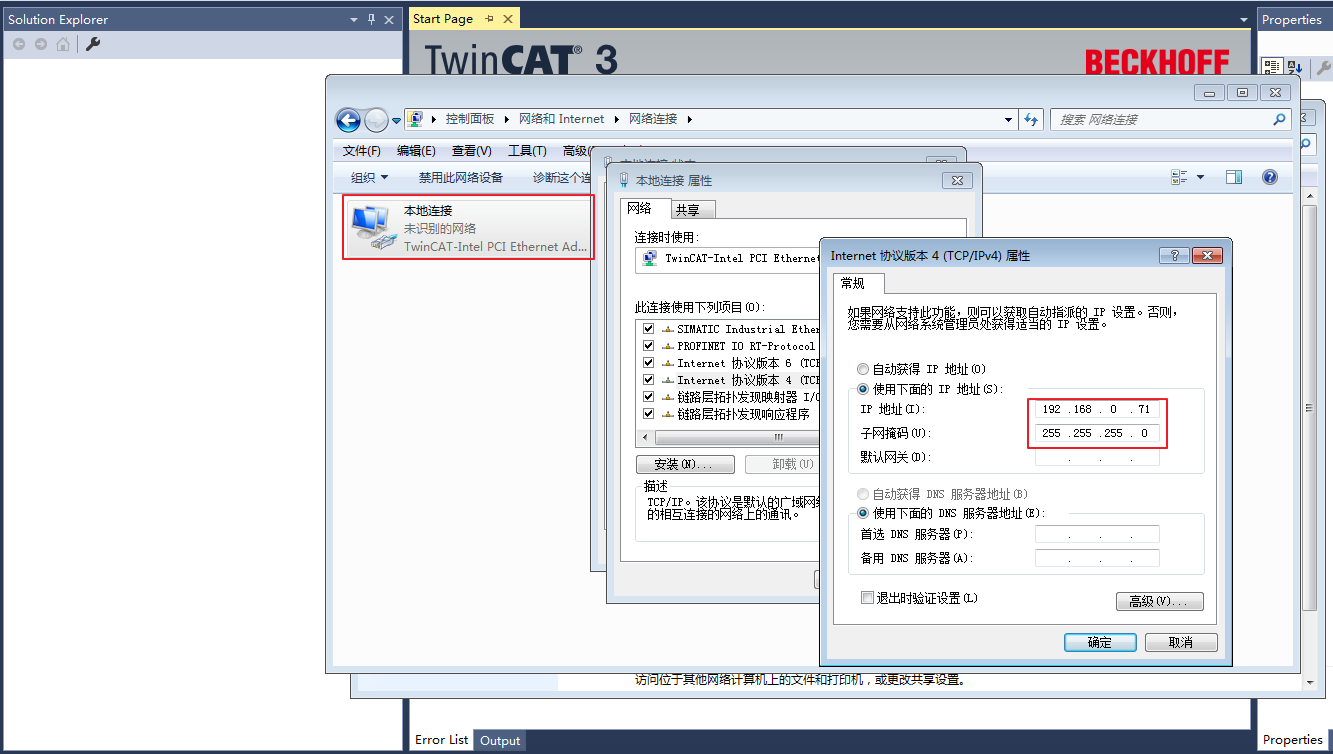Toggle Internet 协议版本 4 checkbox
Viewport: 1333px width, 754px height.
pos(649,379)
